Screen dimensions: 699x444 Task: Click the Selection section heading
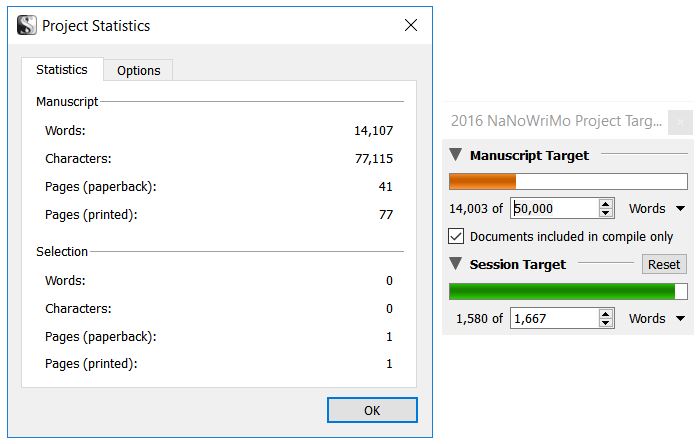pos(62,251)
